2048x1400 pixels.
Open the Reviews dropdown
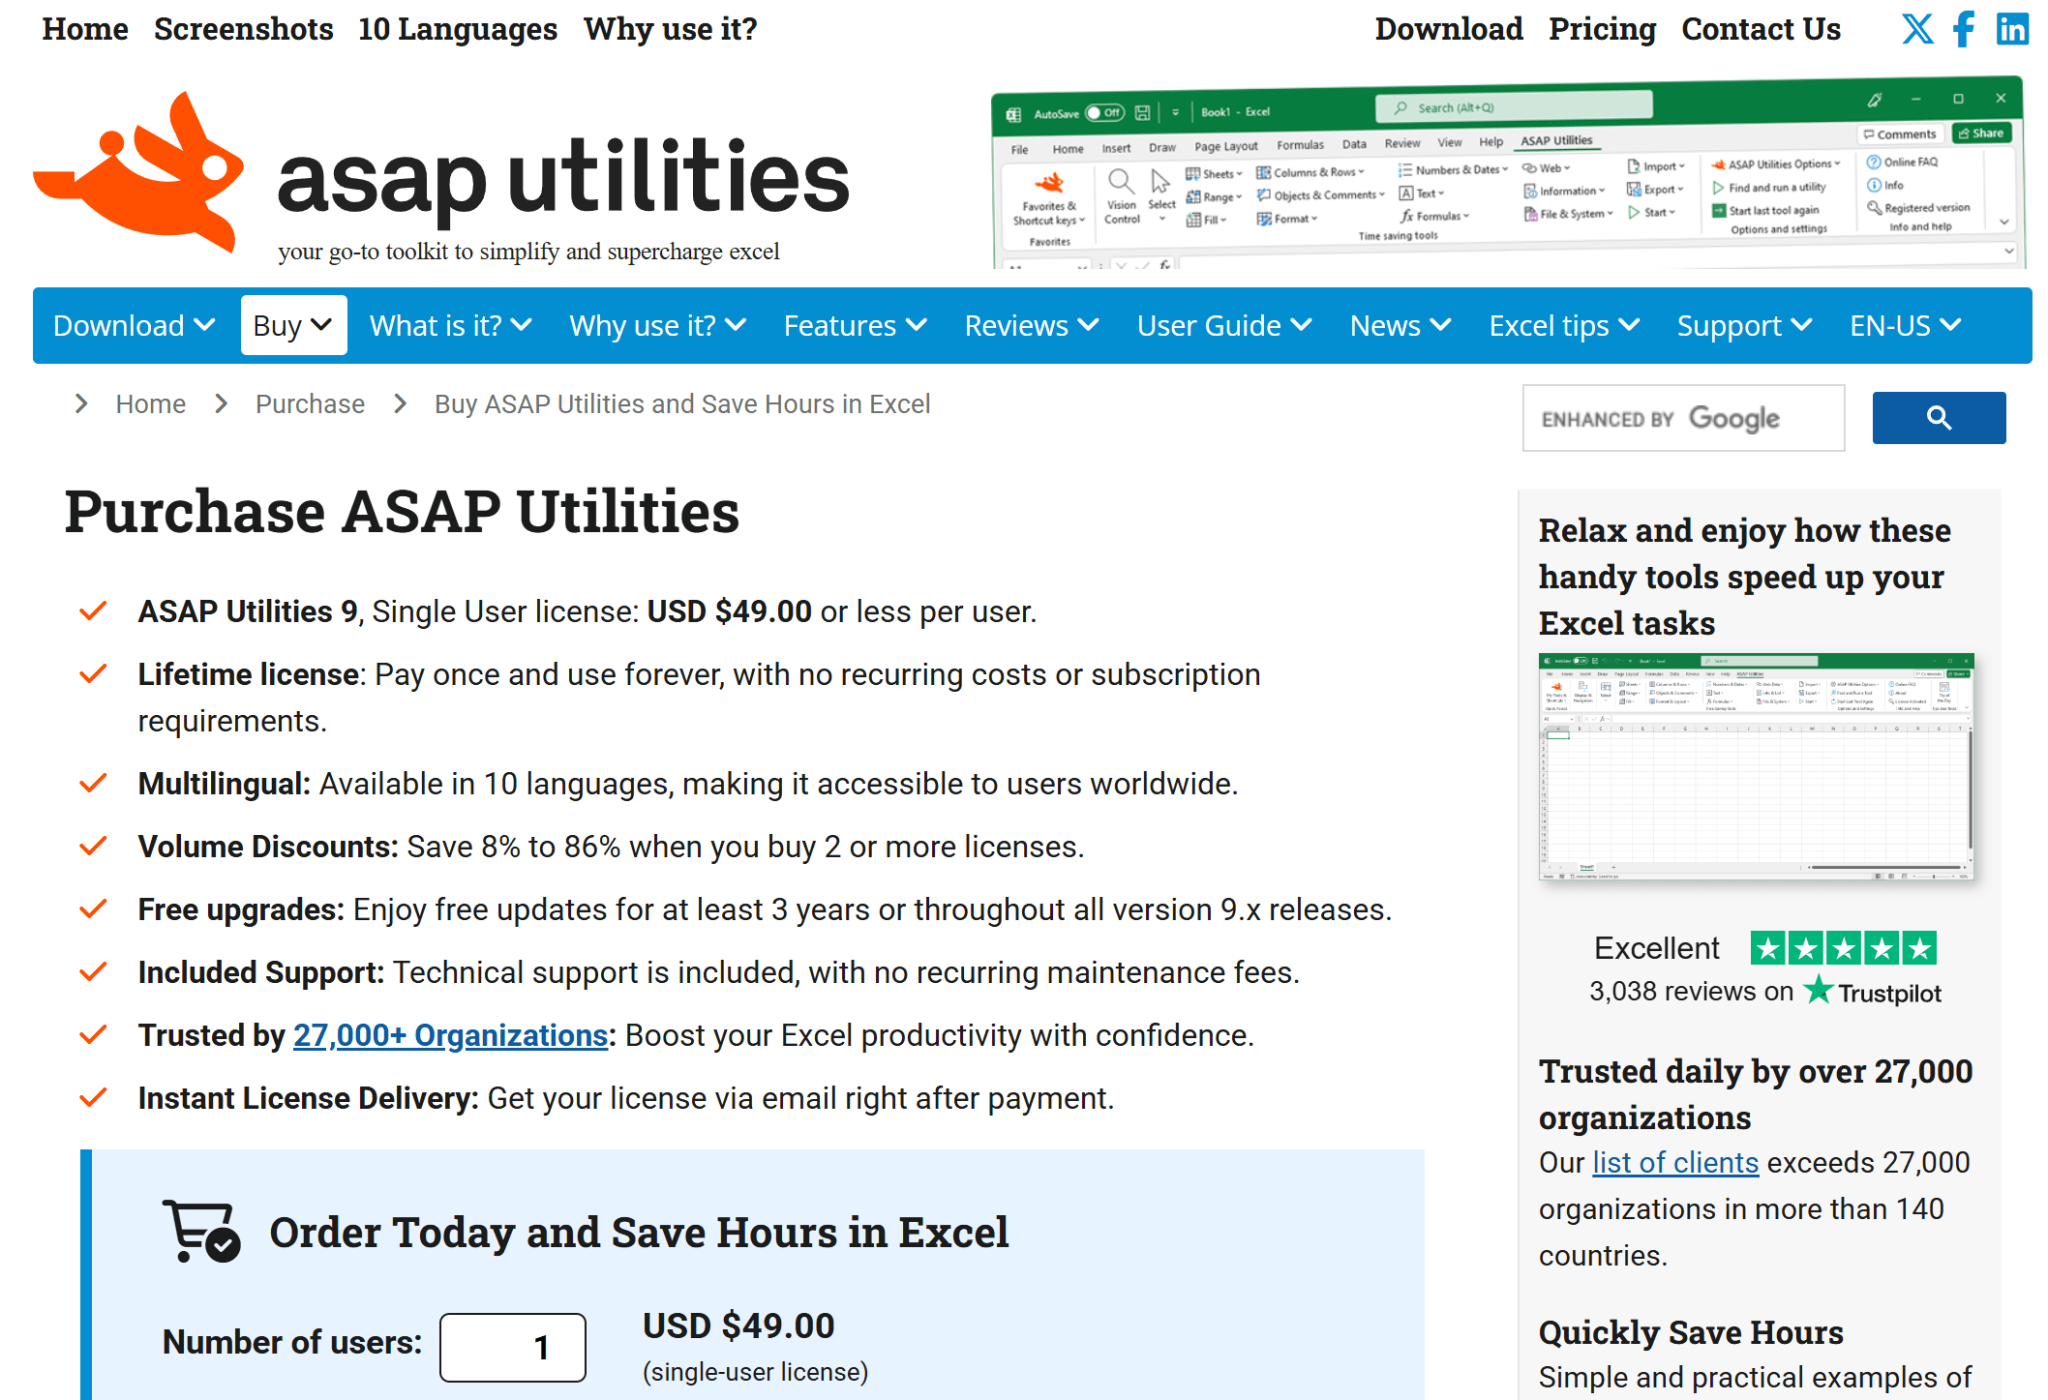(1030, 325)
